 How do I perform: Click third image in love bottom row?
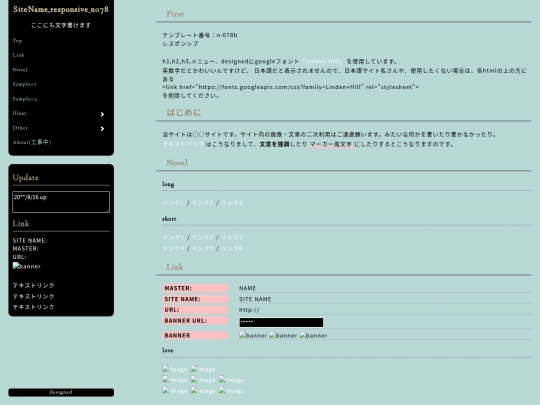click(x=231, y=391)
